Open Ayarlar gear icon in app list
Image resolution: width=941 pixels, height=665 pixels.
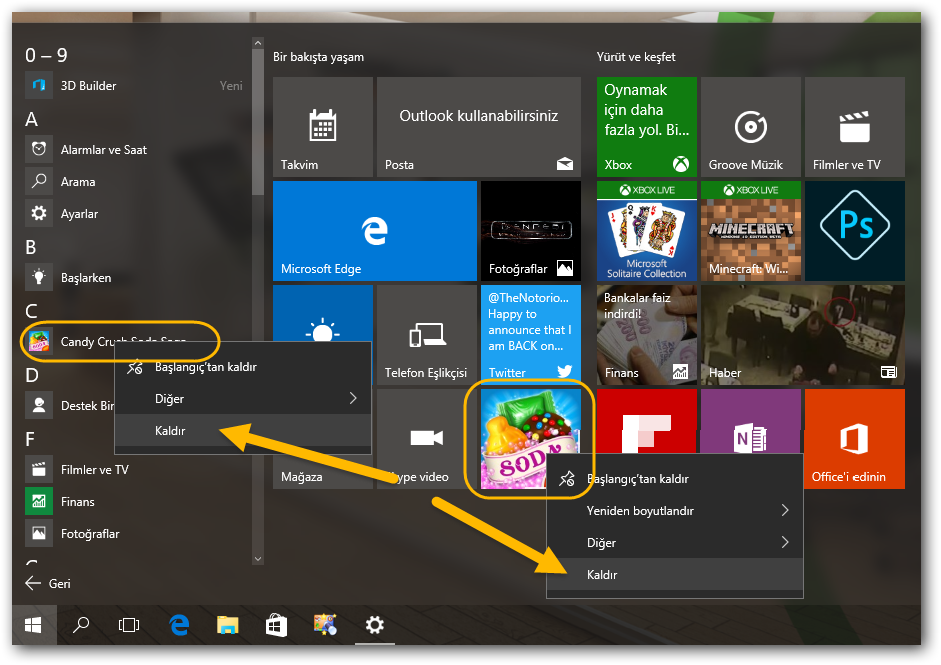click(x=39, y=213)
